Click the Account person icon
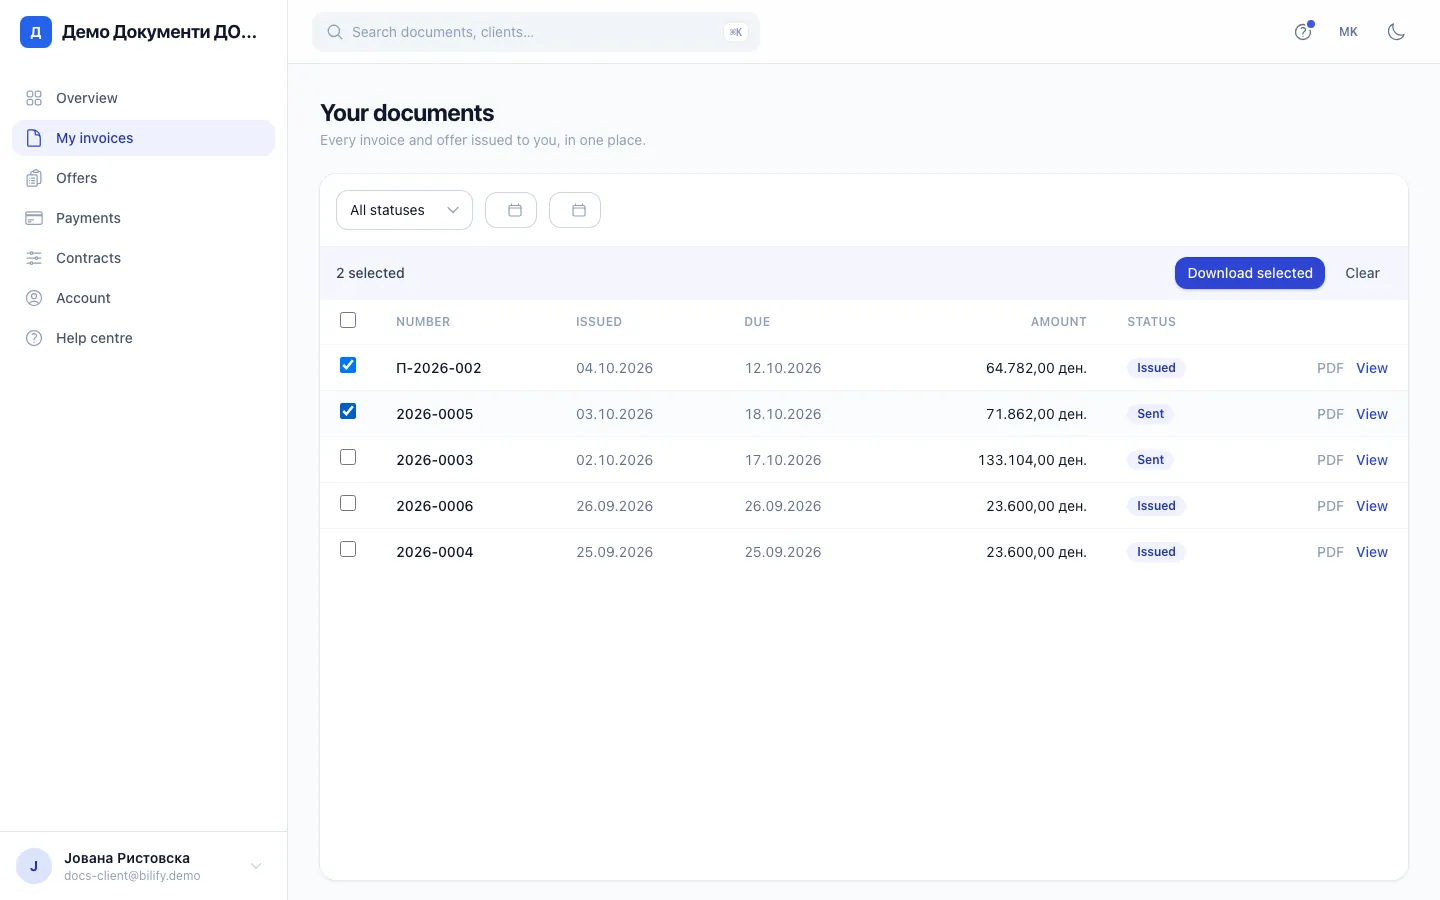Screen dimensions: 1440x900 [x=34, y=298]
